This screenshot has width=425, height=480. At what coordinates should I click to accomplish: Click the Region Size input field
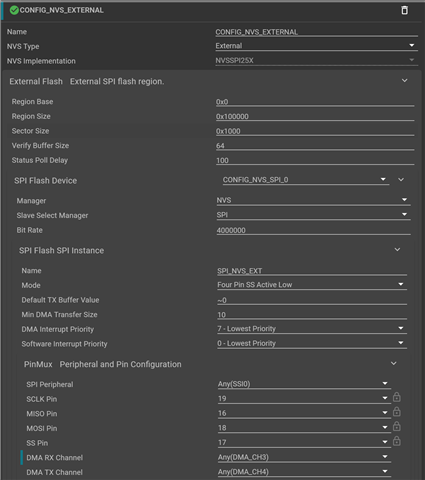tap(315, 116)
